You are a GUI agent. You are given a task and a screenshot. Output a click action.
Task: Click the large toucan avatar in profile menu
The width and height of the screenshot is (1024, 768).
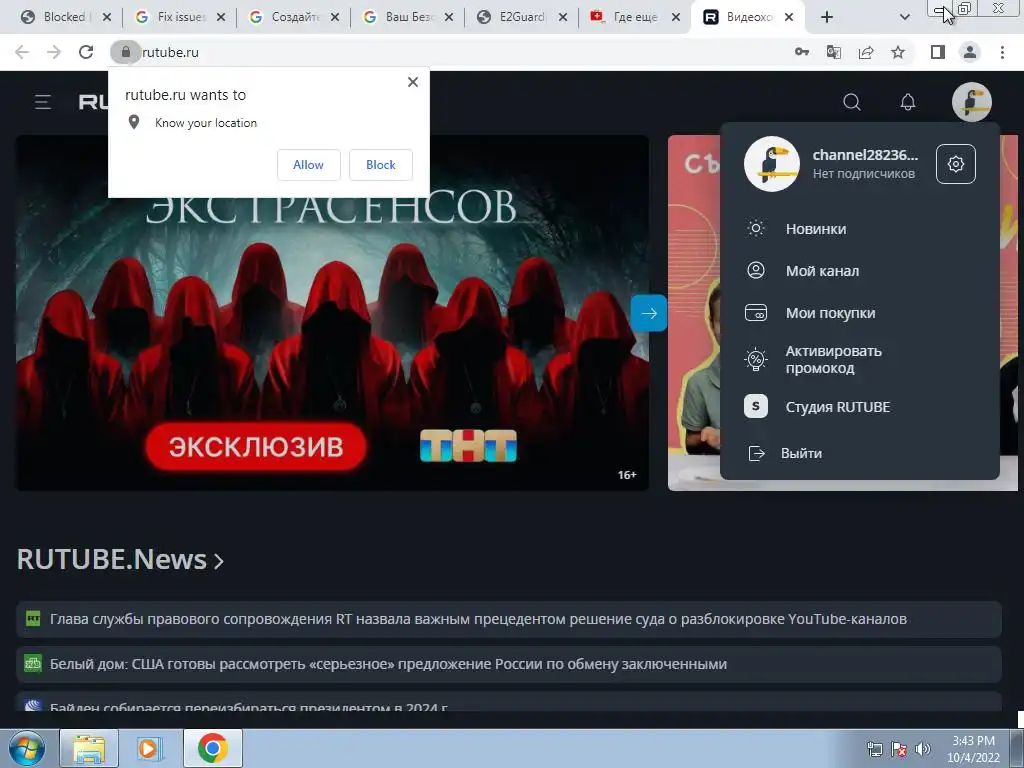(771, 164)
